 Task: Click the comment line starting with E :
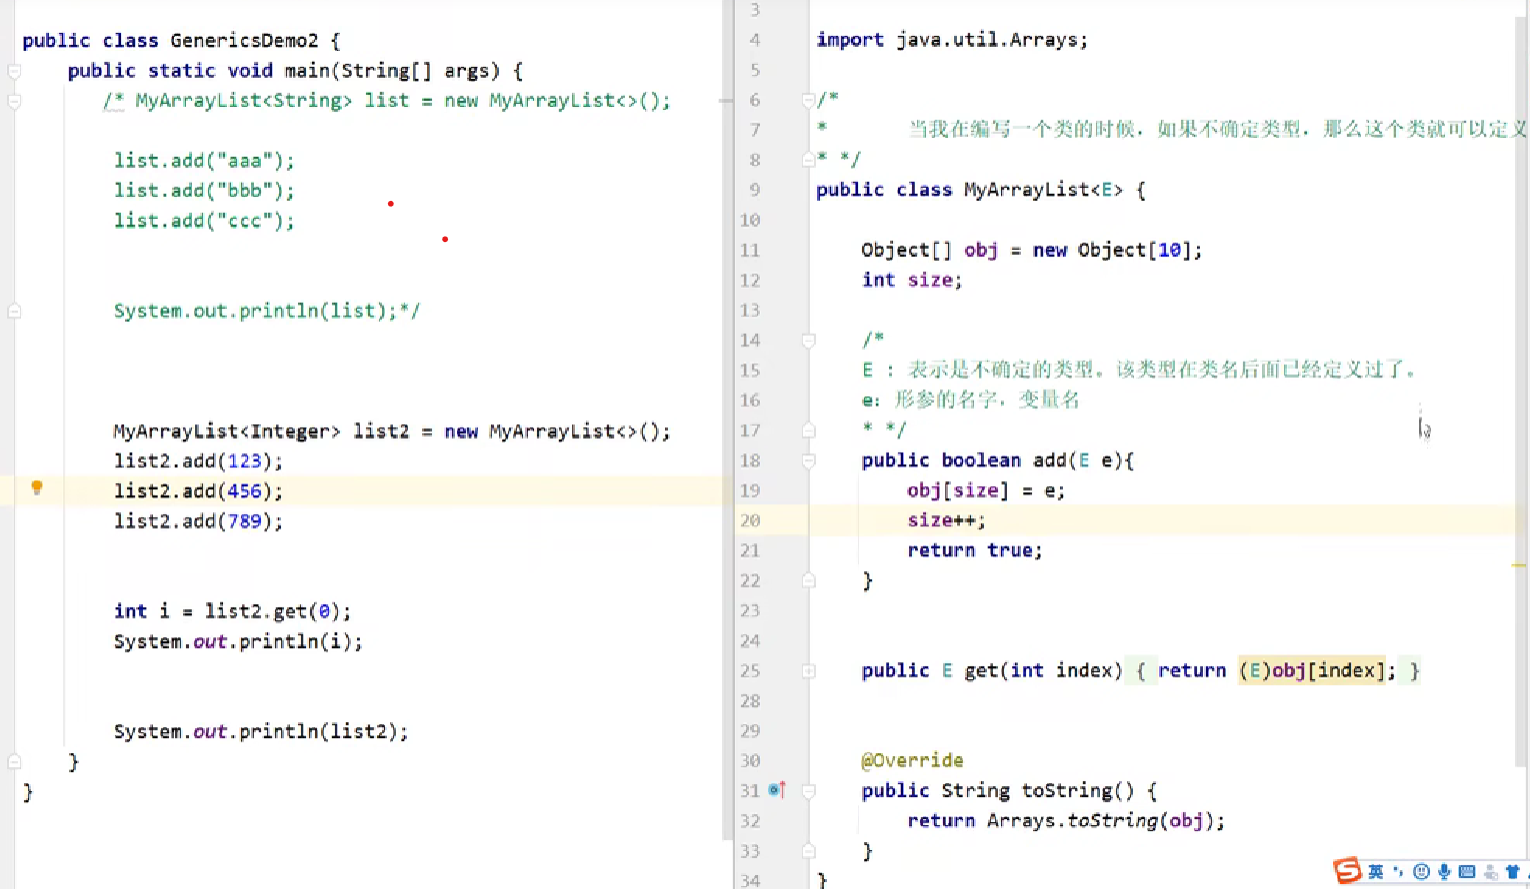[1140, 370]
